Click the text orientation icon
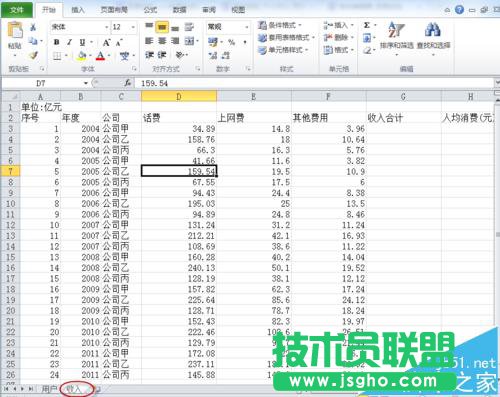 pyautogui.click(x=180, y=55)
